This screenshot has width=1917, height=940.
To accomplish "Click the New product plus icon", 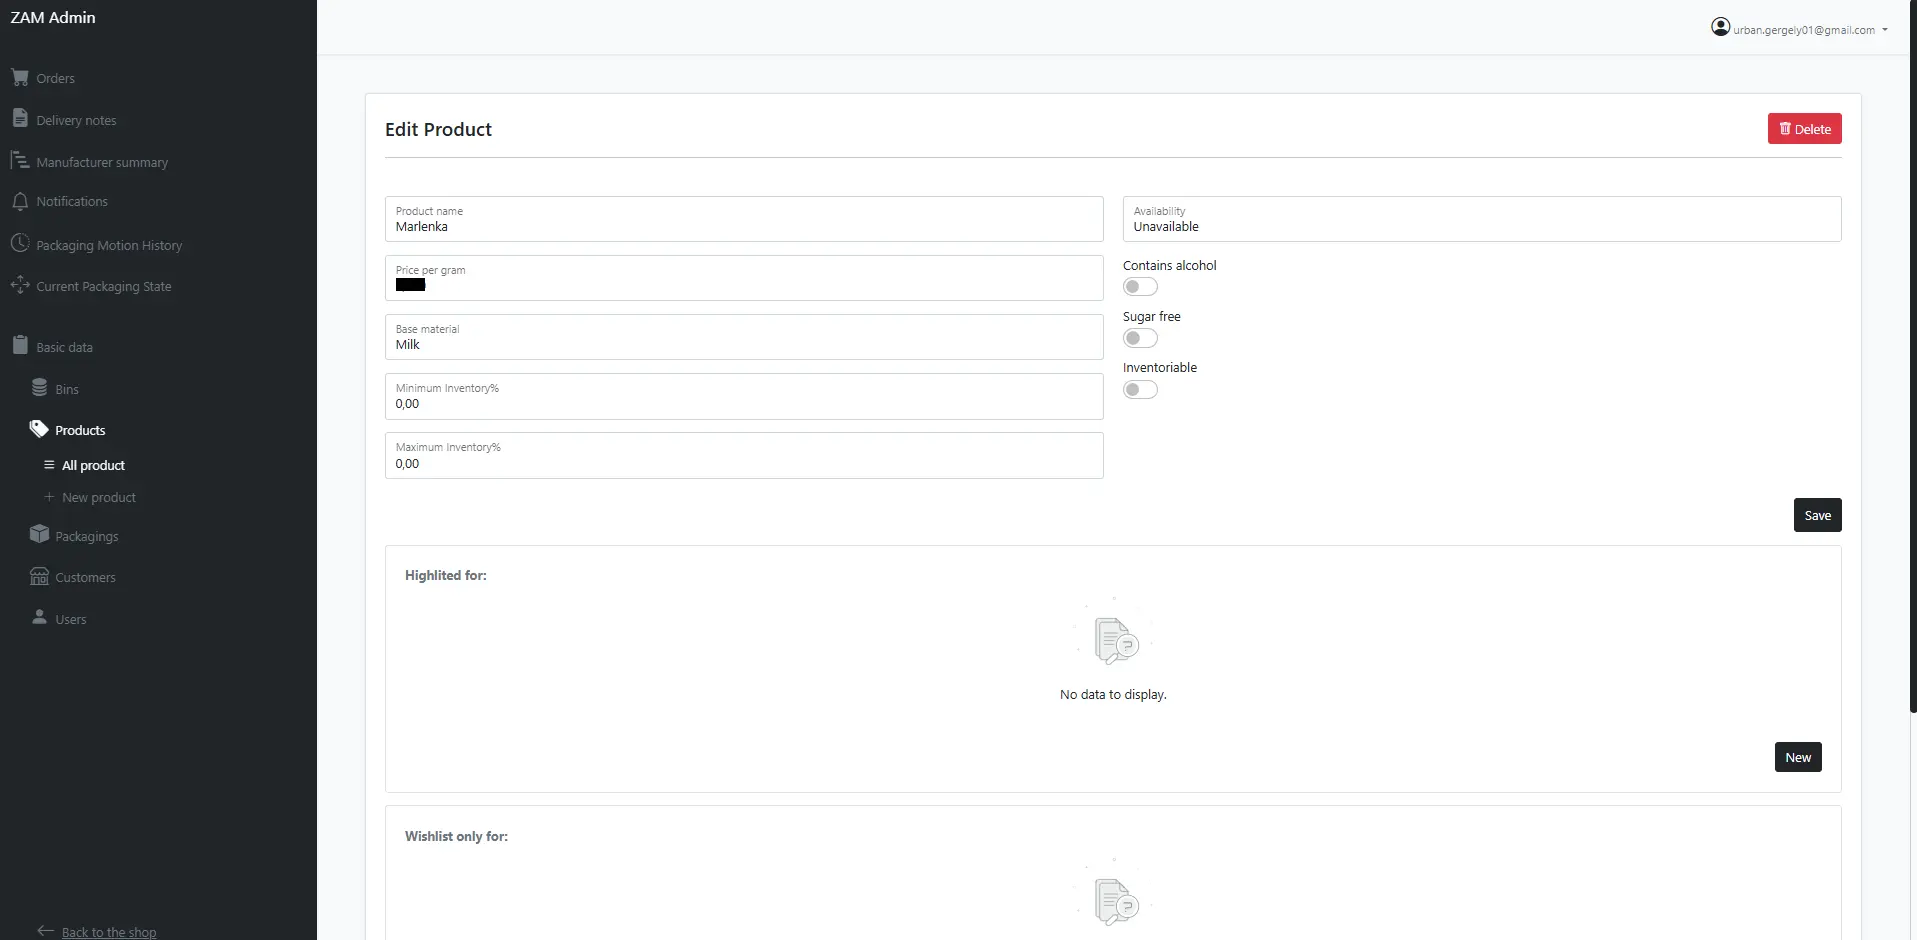I will (x=49, y=497).
